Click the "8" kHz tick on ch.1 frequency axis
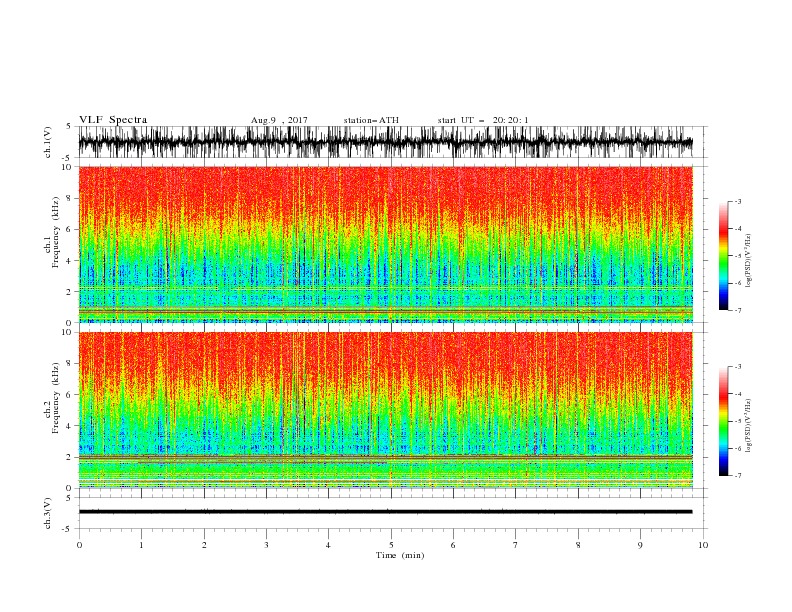 (x=69, y=198)
